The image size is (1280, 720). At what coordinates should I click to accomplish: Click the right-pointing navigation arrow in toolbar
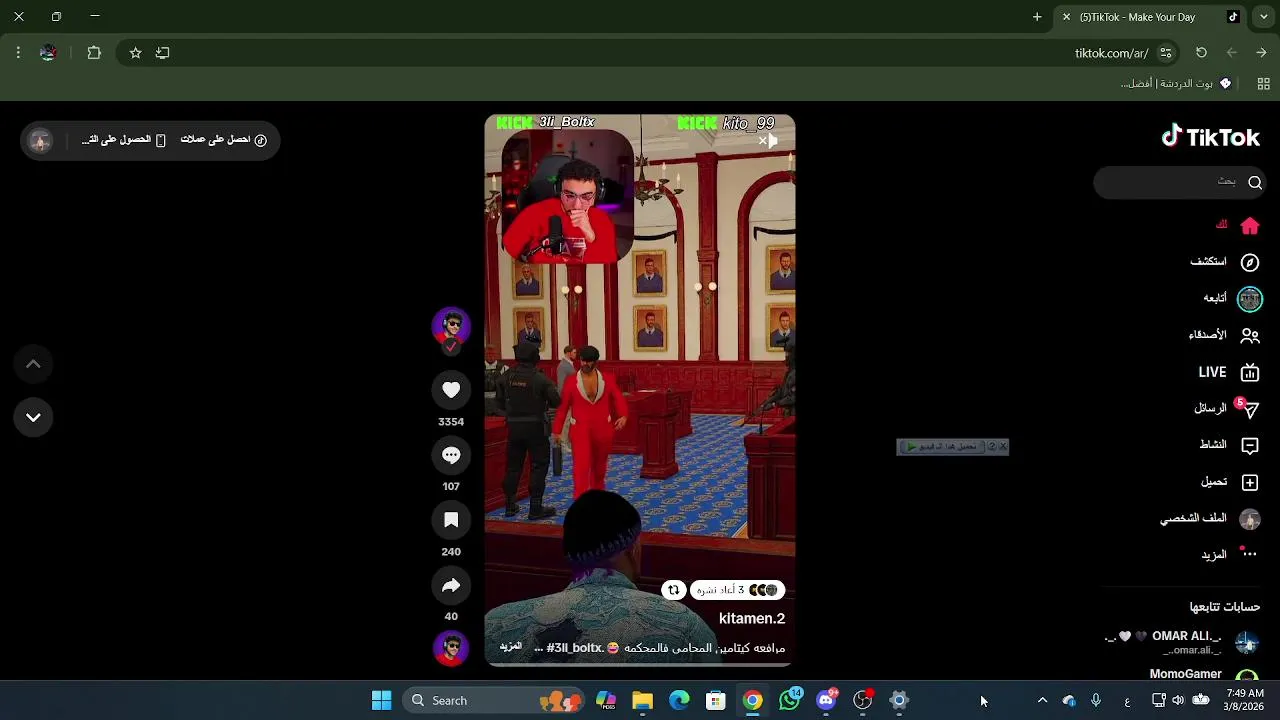1261,53
